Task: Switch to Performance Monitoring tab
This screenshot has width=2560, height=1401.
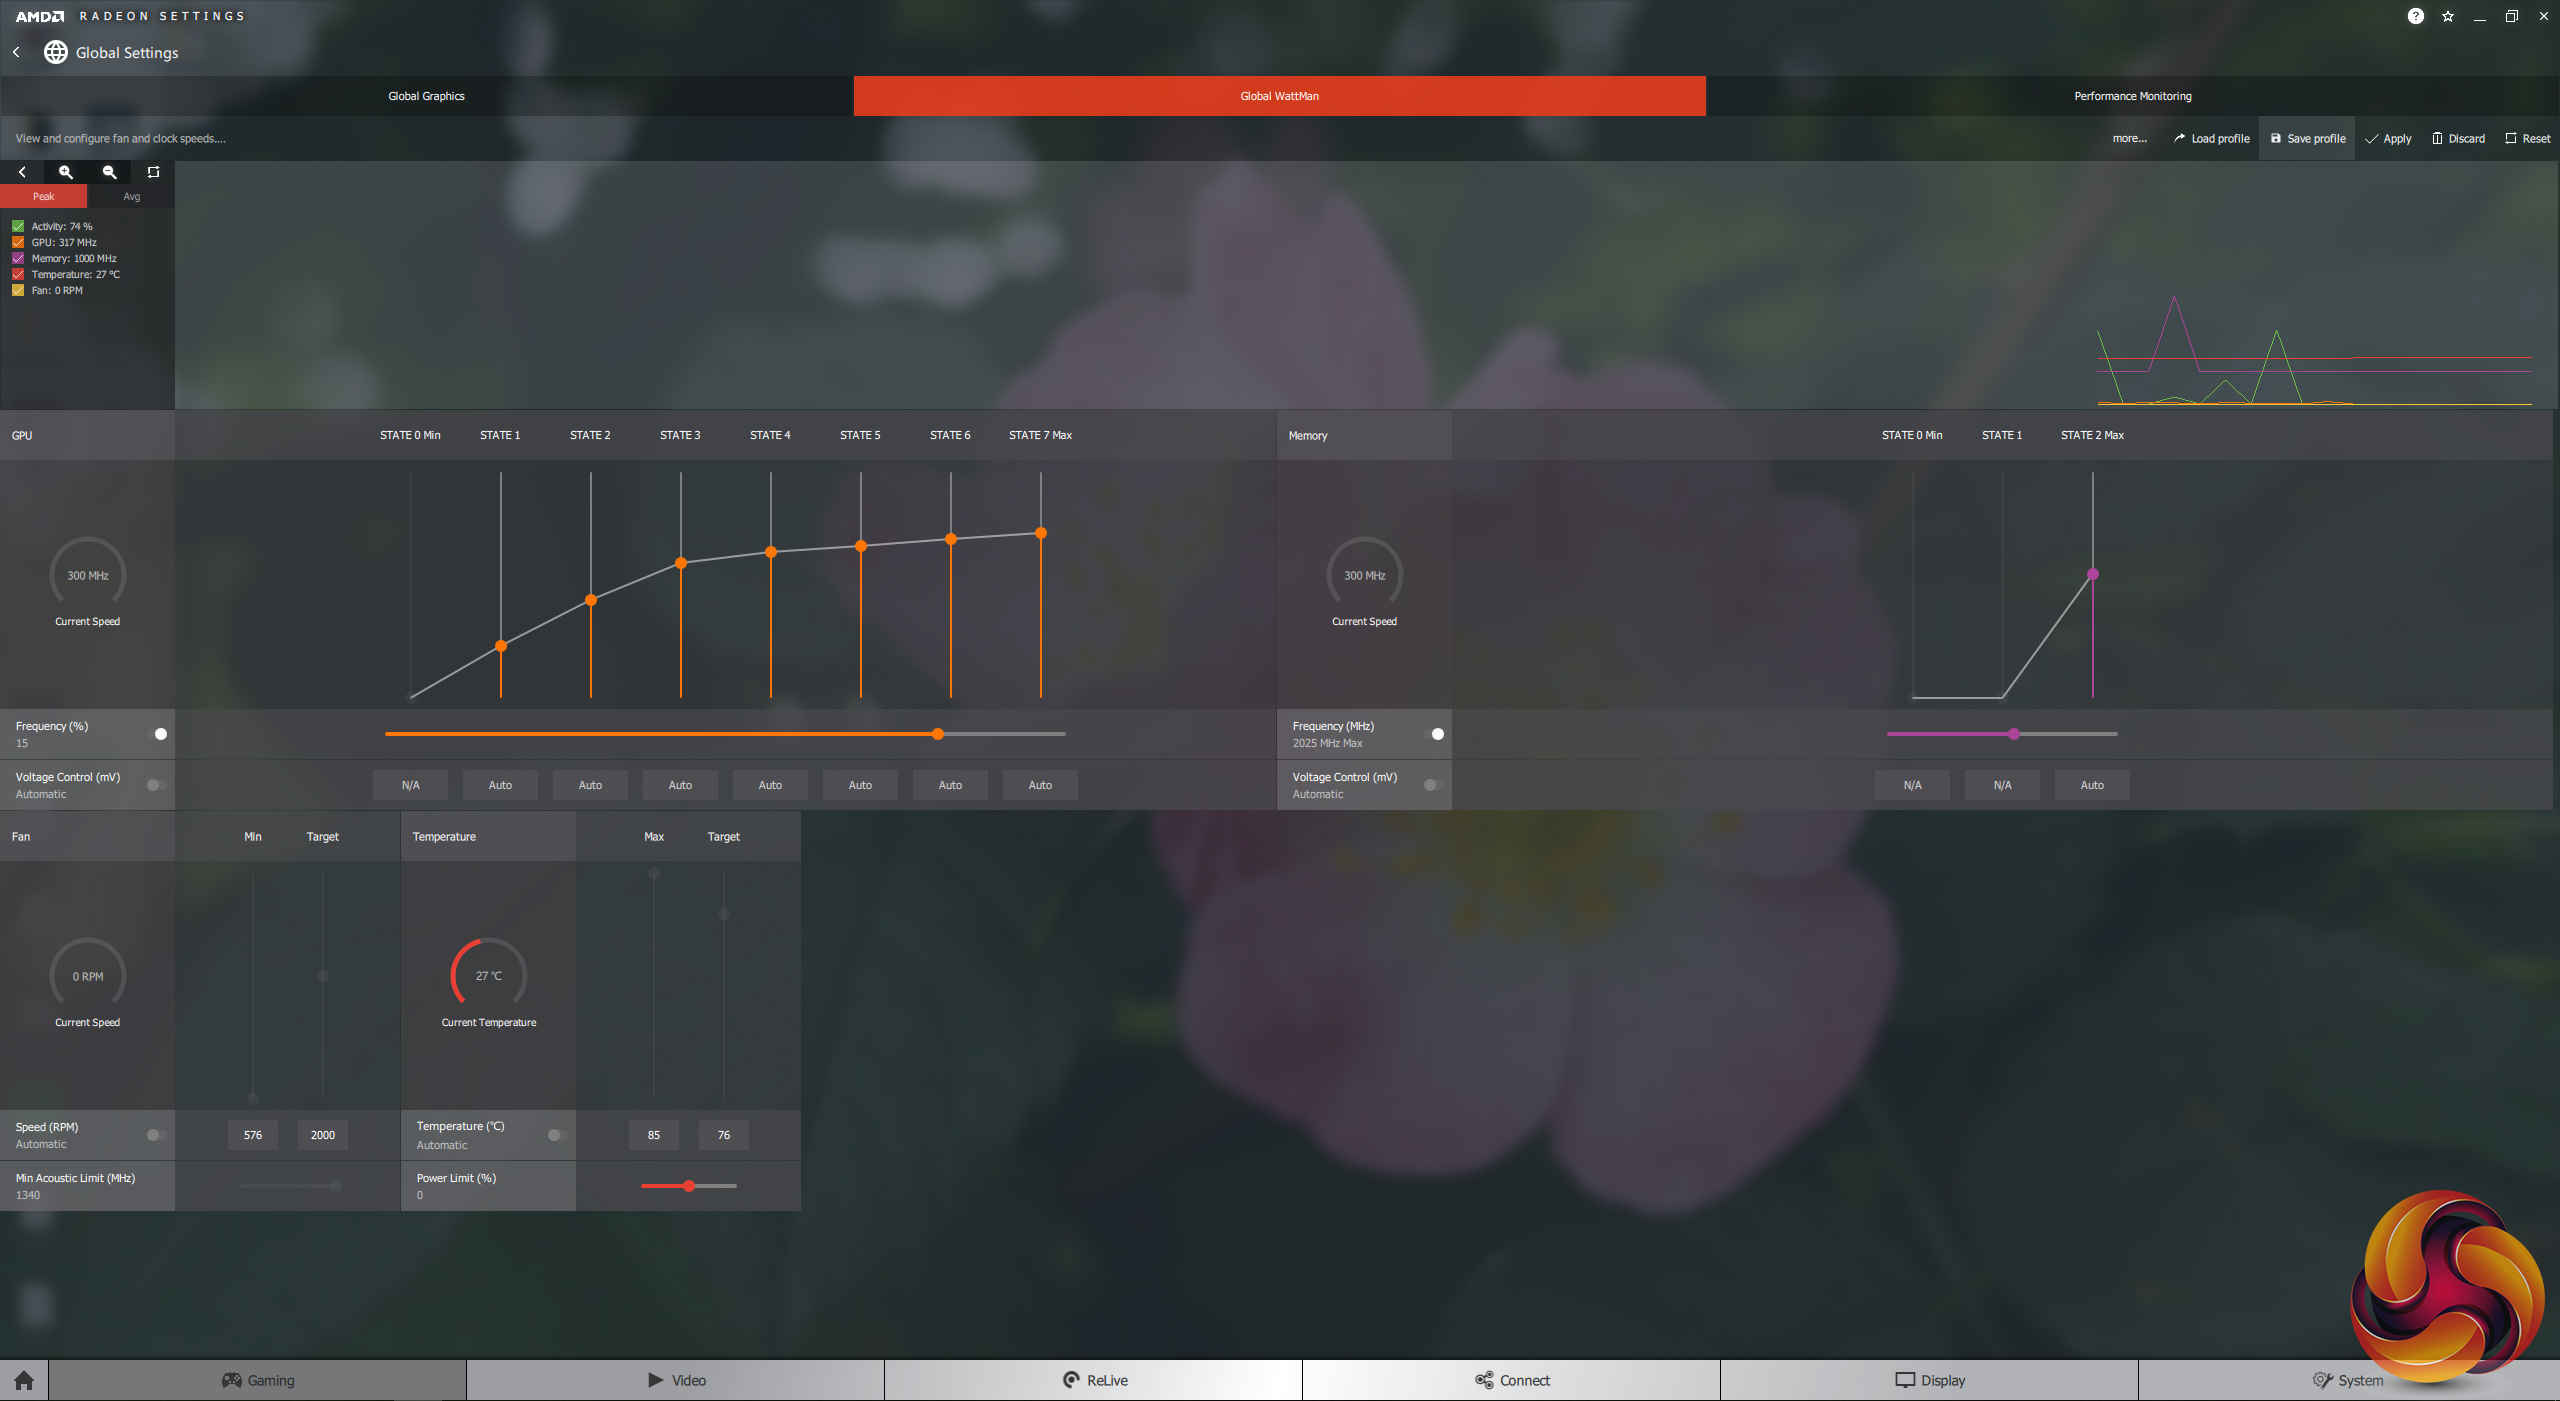Action: (x=2132, y=96)
